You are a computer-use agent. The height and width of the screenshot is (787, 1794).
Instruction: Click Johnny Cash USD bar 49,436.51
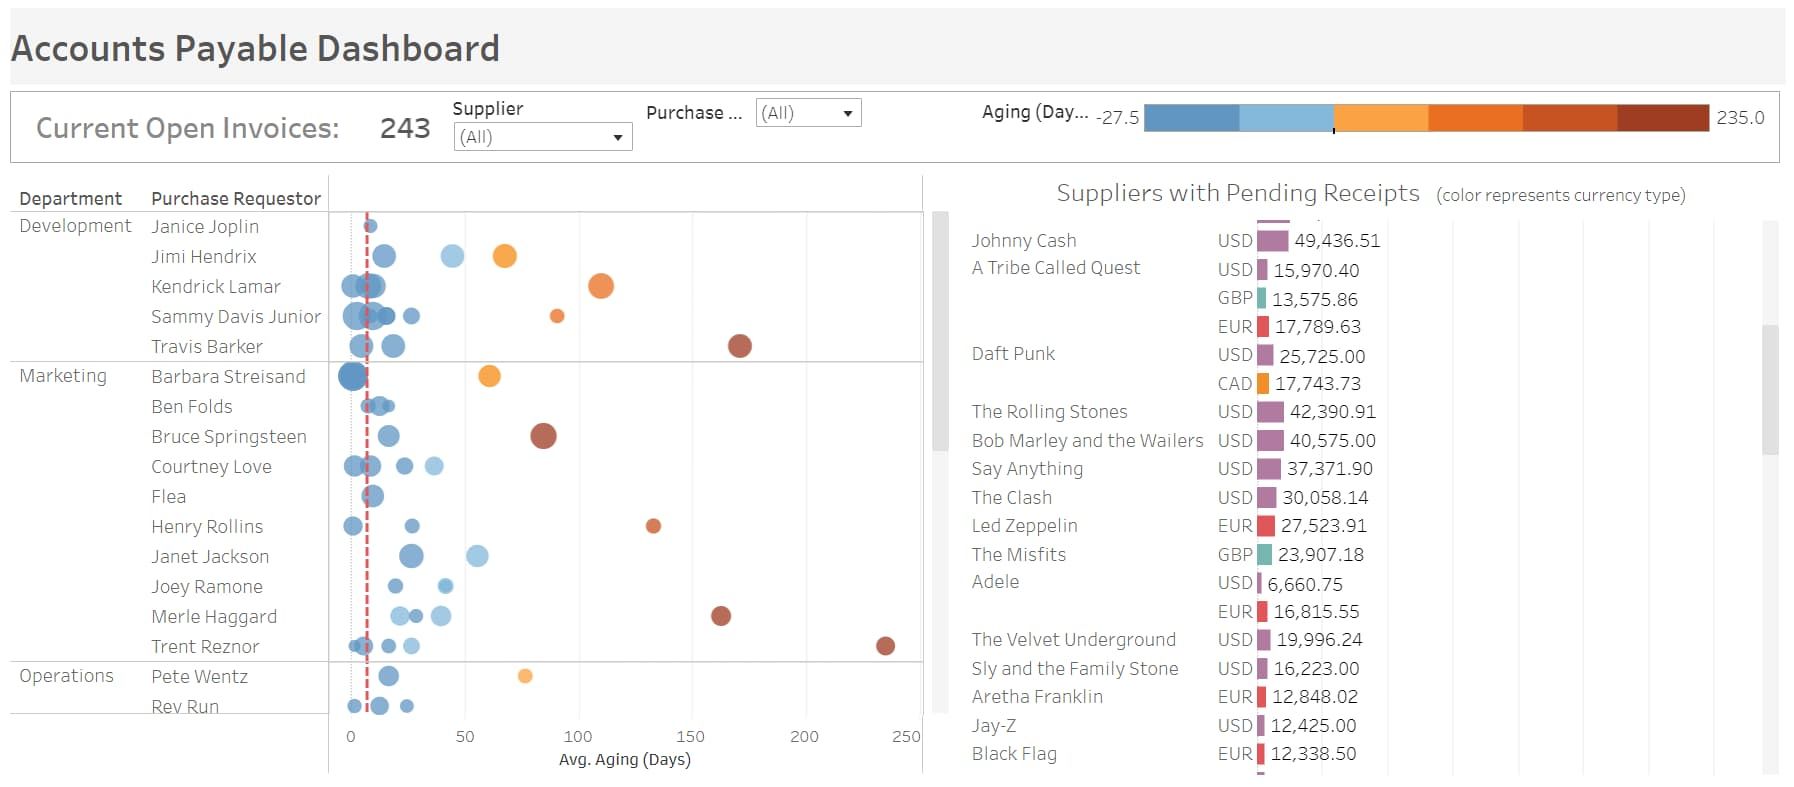tap(1273, 241)
